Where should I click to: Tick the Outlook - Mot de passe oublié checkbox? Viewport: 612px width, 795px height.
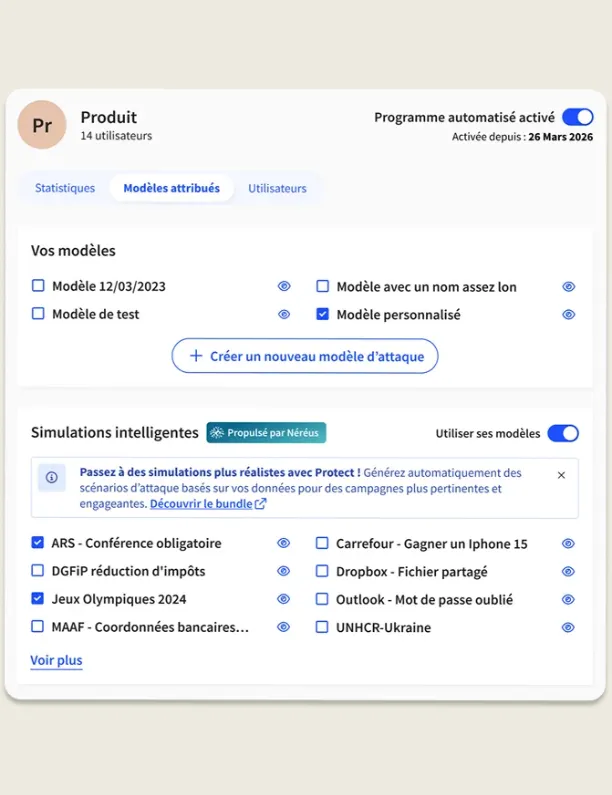point(322,599)
